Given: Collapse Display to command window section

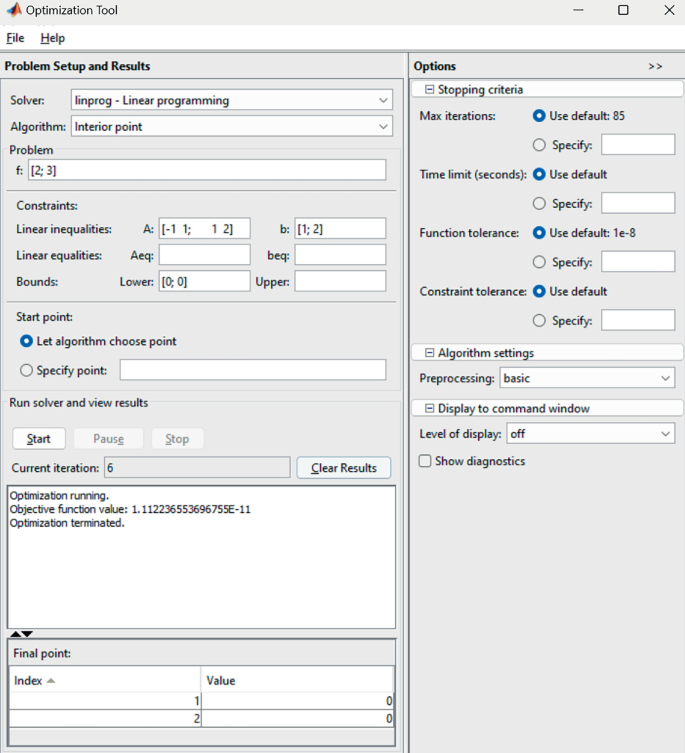Looking at the screenshot, I should pos(430,408).
